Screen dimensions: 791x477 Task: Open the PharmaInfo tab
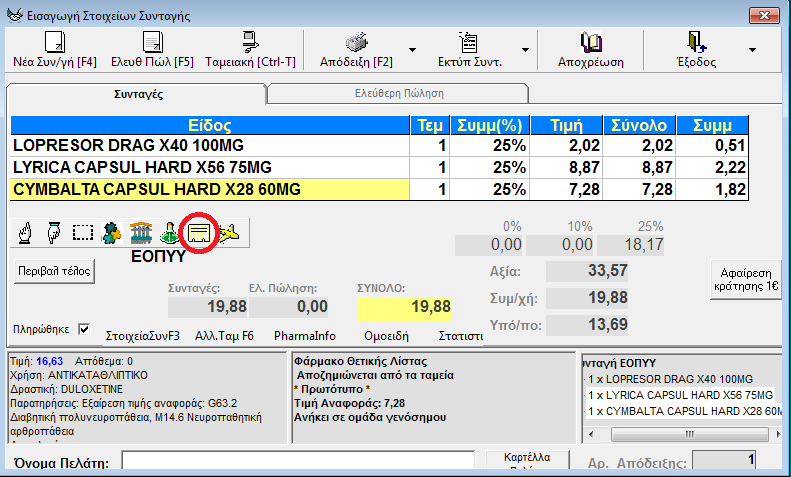305,336
